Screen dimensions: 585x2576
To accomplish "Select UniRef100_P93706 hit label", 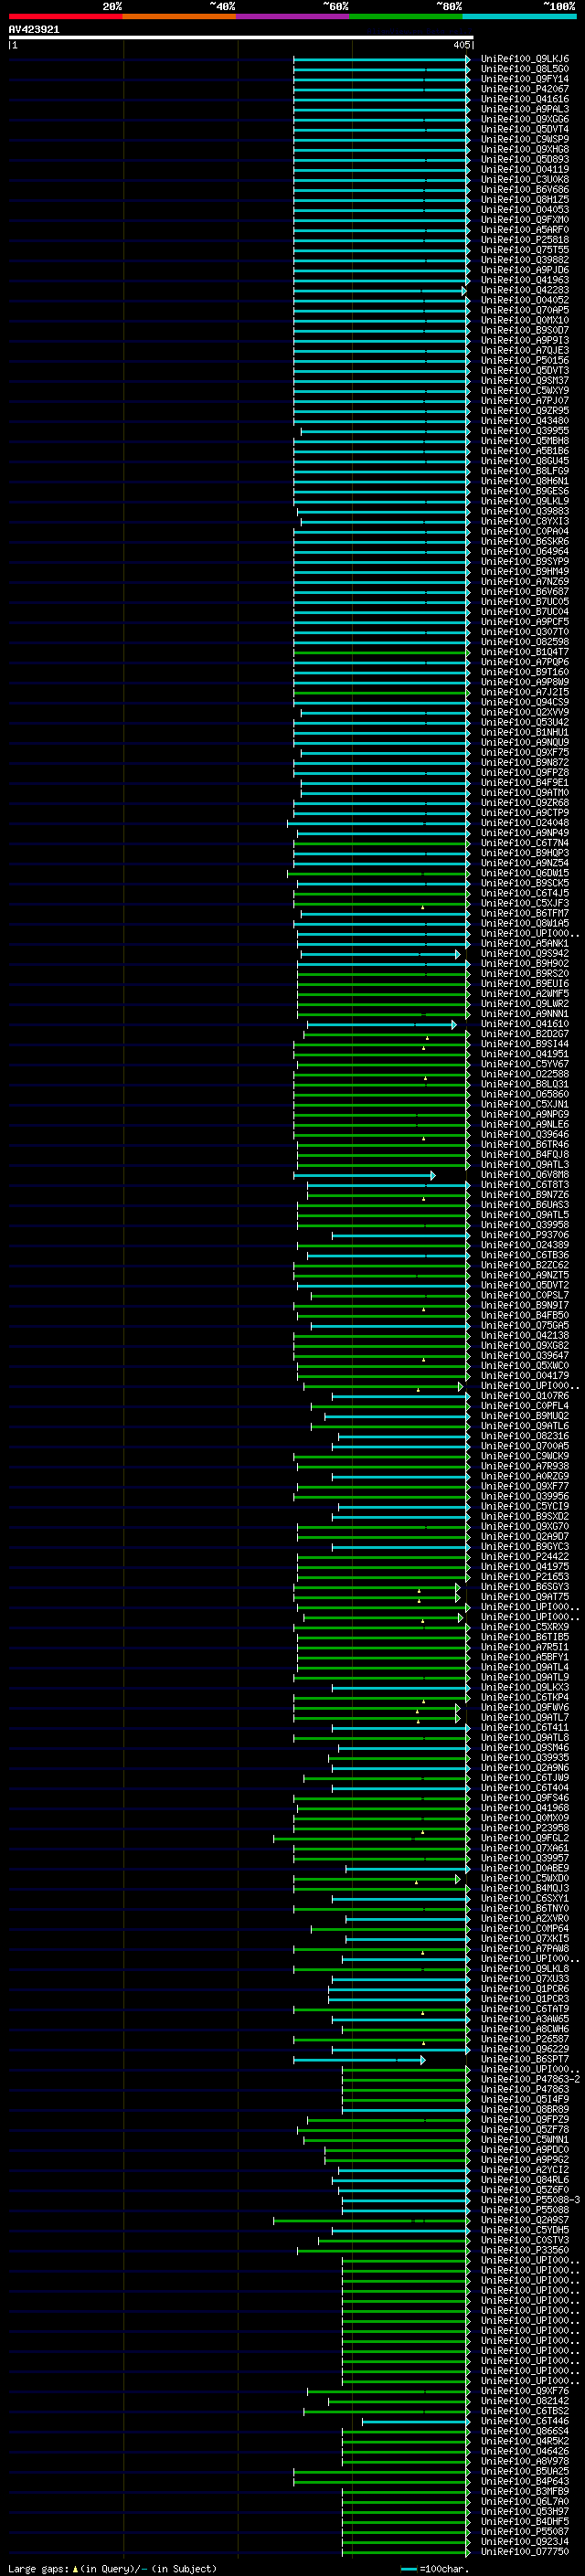I will (x=525, y=1235).
